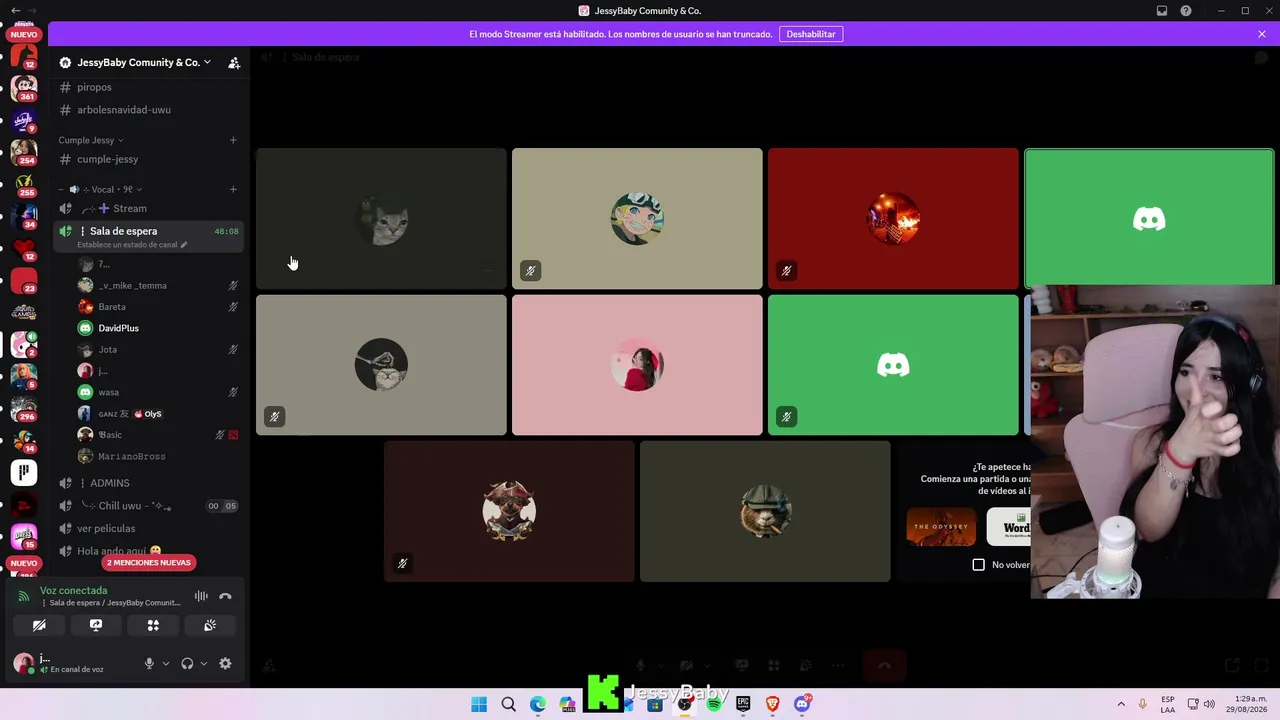1280x720 pixels.
Task: Jump to 2 menciones nuevas
Action: 149,562
